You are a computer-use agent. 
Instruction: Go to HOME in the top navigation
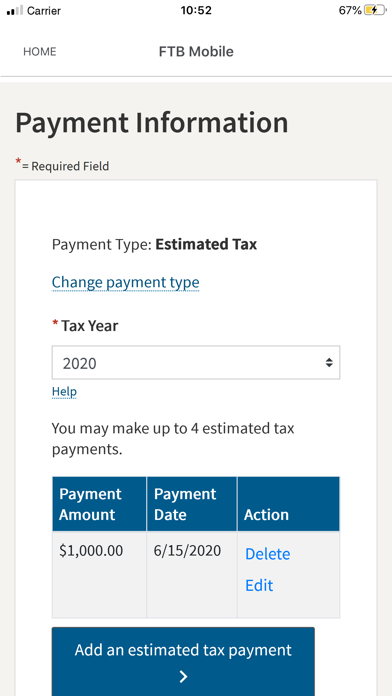(40, 52)
